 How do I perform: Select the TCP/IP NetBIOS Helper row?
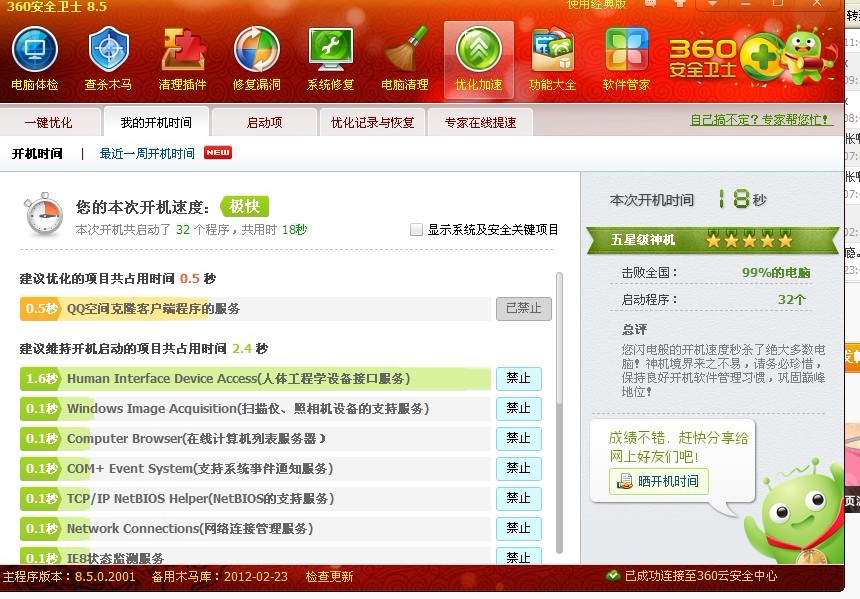tap(256, 499)
